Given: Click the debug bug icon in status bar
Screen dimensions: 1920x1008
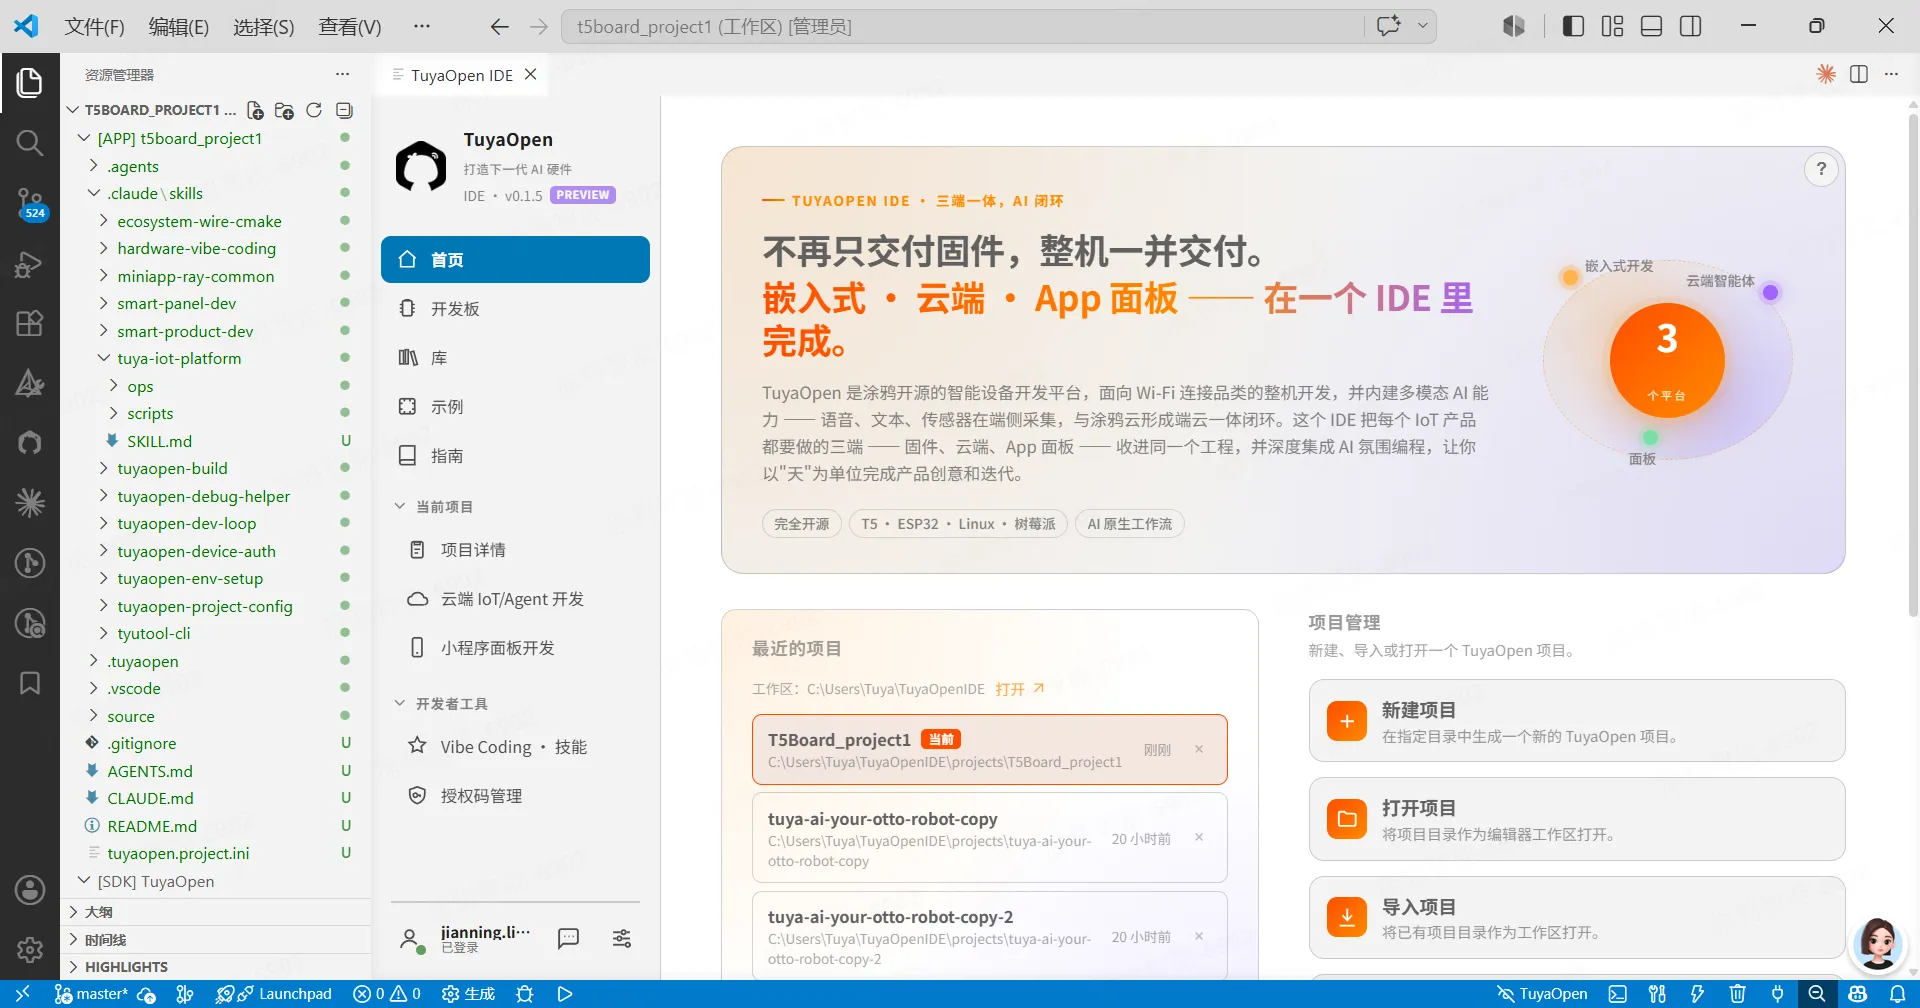Looking at the screenshot, I should click(524, 994).
